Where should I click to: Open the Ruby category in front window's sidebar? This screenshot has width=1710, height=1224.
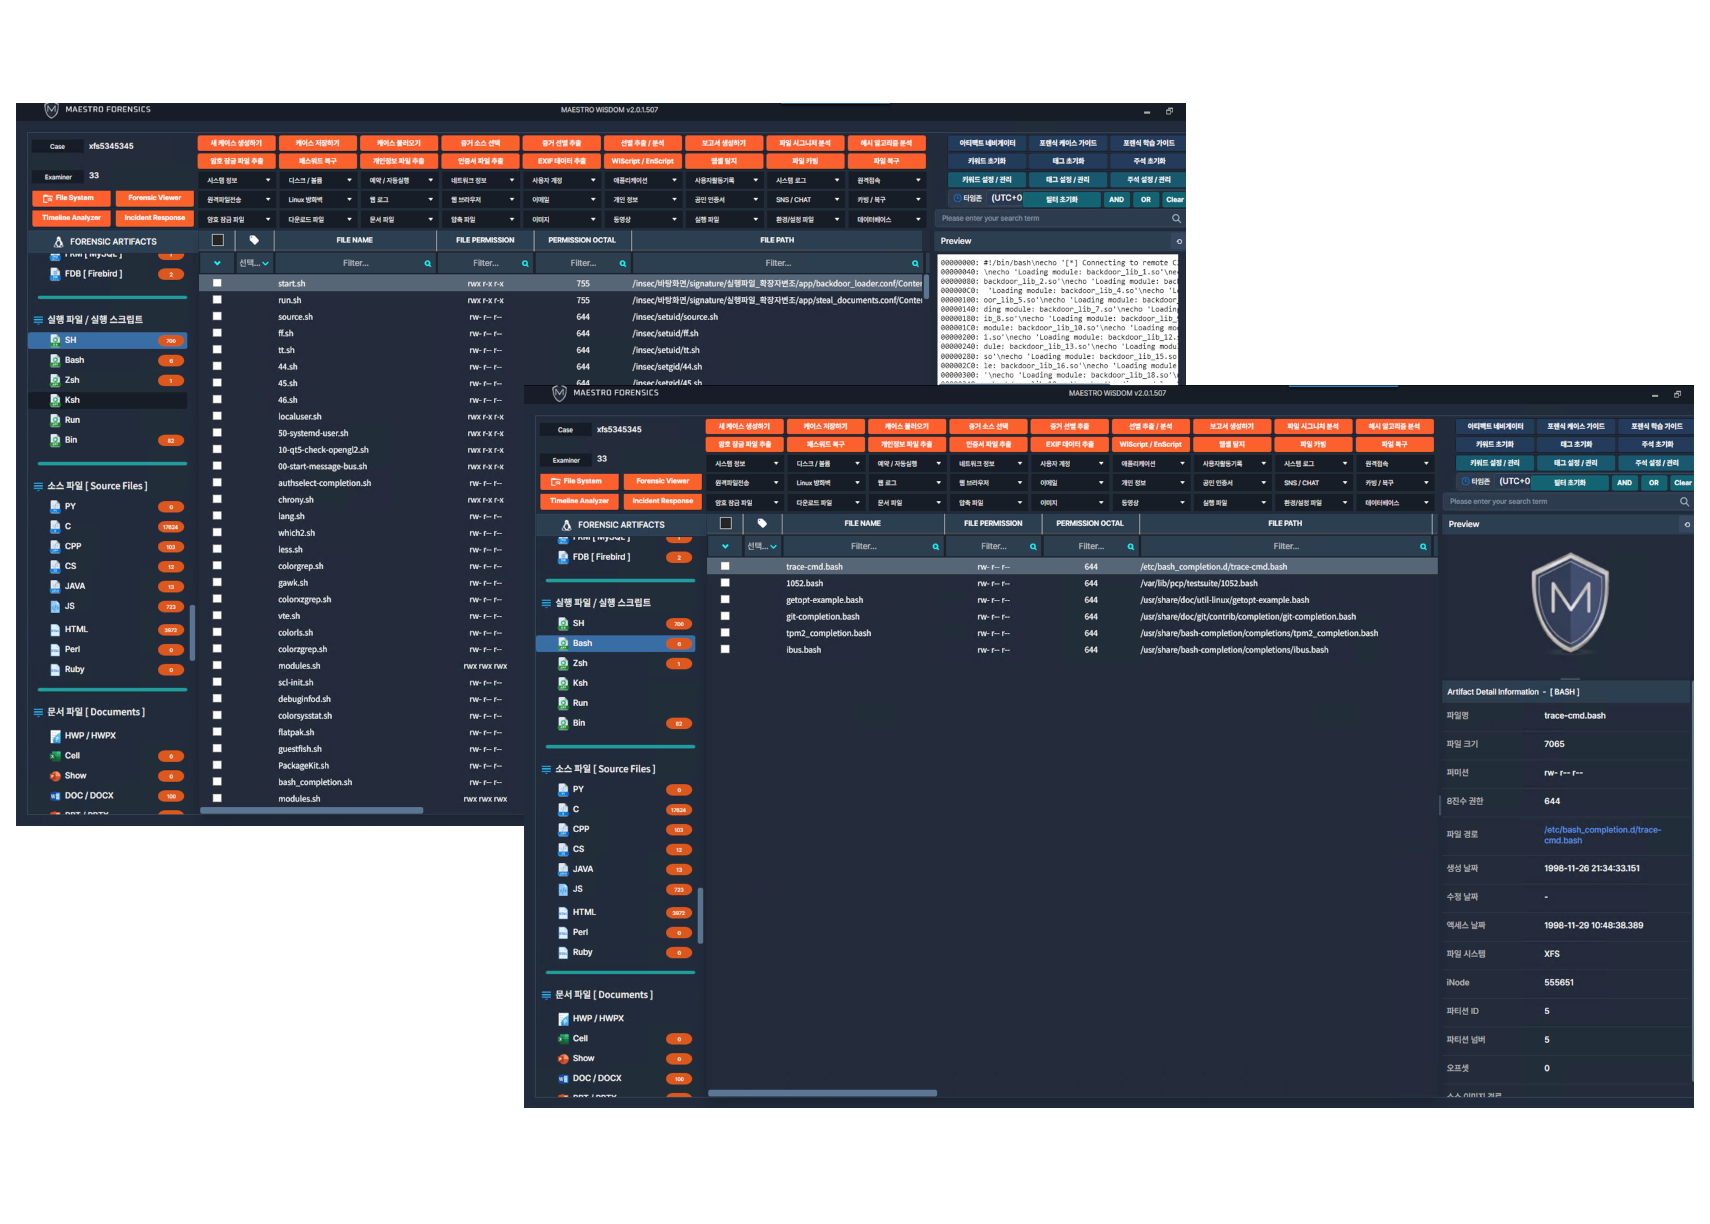coord(616,952)
